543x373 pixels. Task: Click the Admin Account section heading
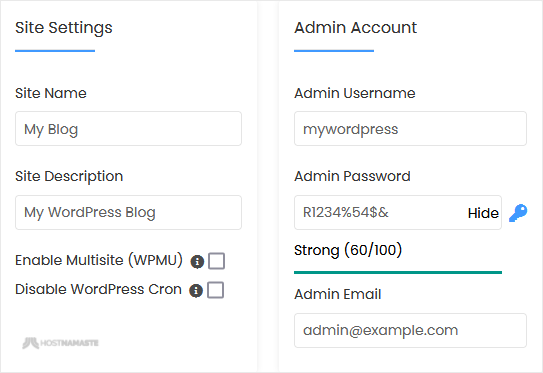[x=355, y=27]
